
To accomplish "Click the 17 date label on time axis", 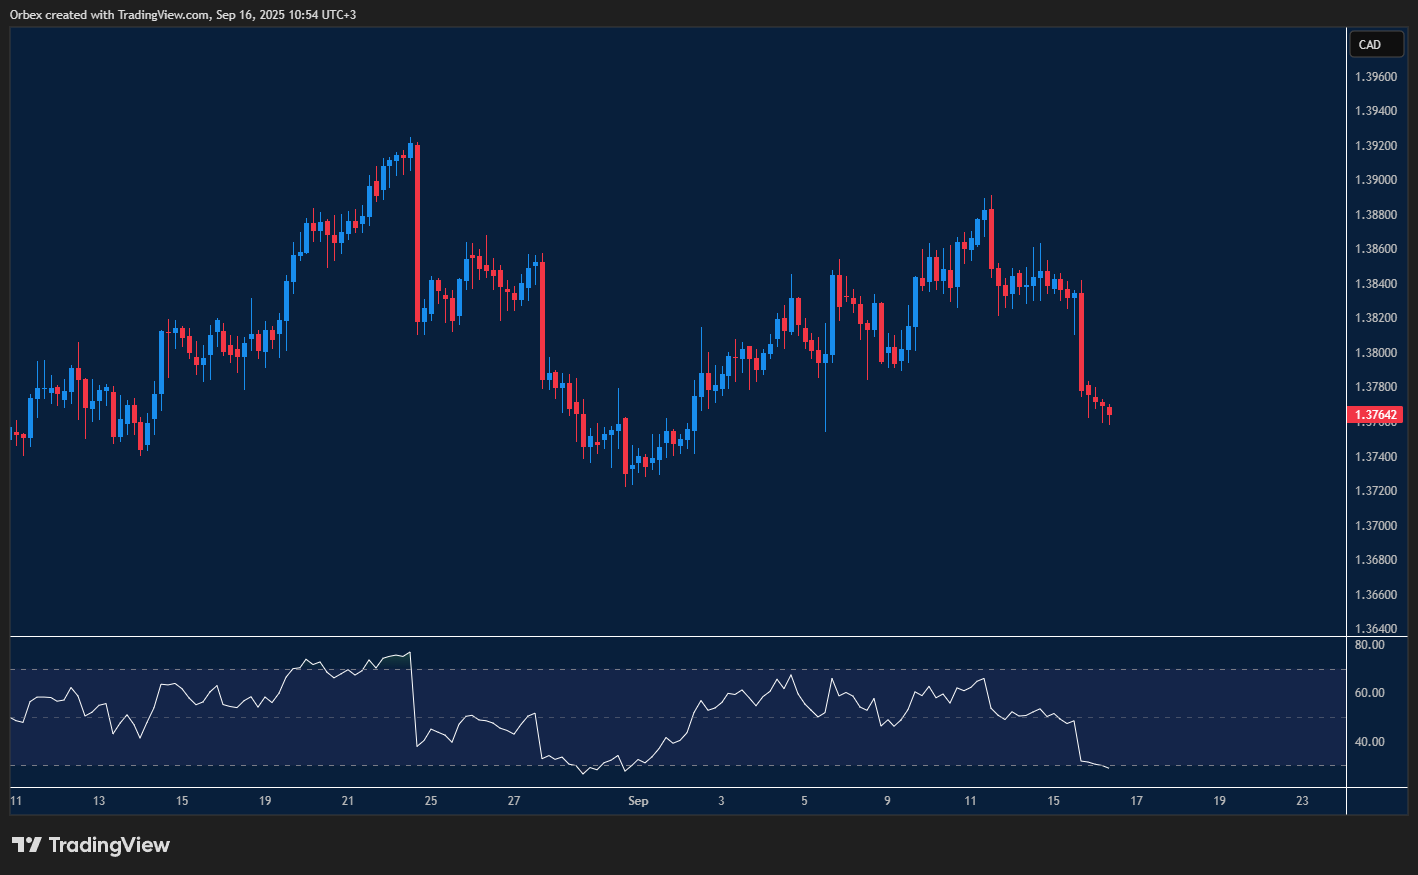I will [1136, 801].
